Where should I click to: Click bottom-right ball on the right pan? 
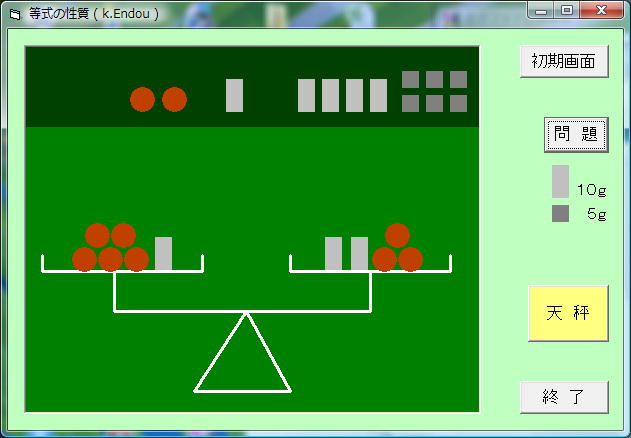(410, 259)
